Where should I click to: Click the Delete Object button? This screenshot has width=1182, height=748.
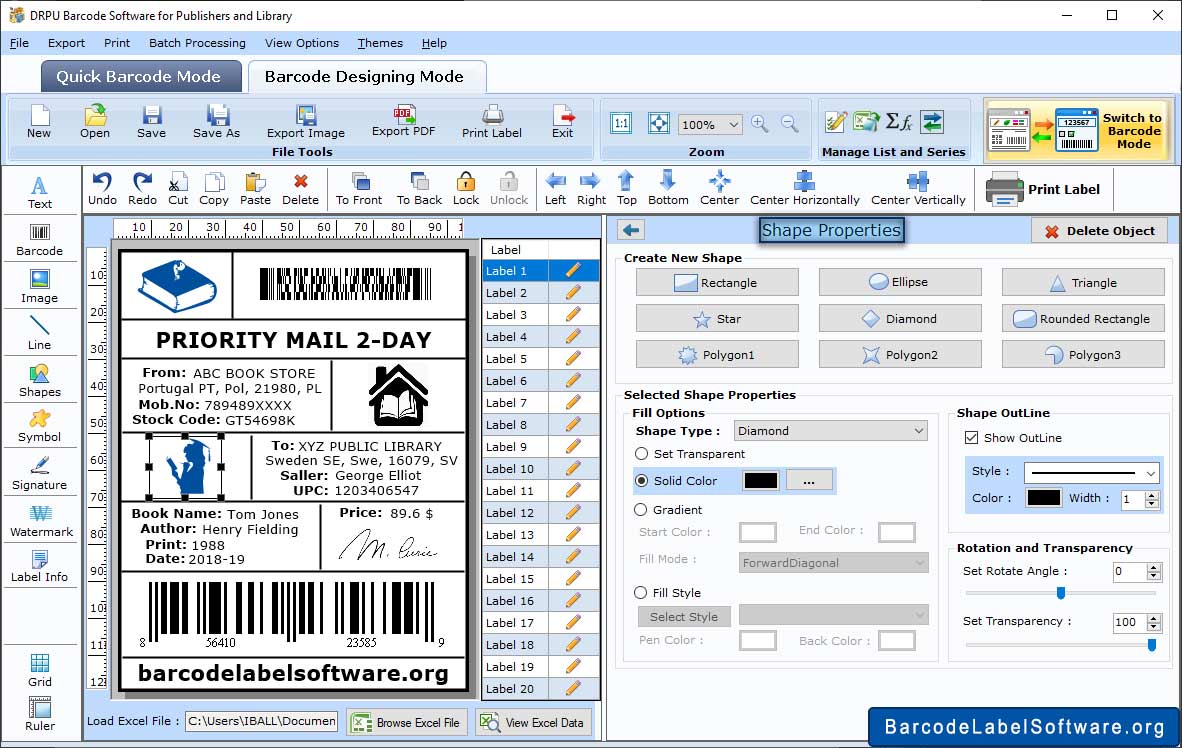1099,231
